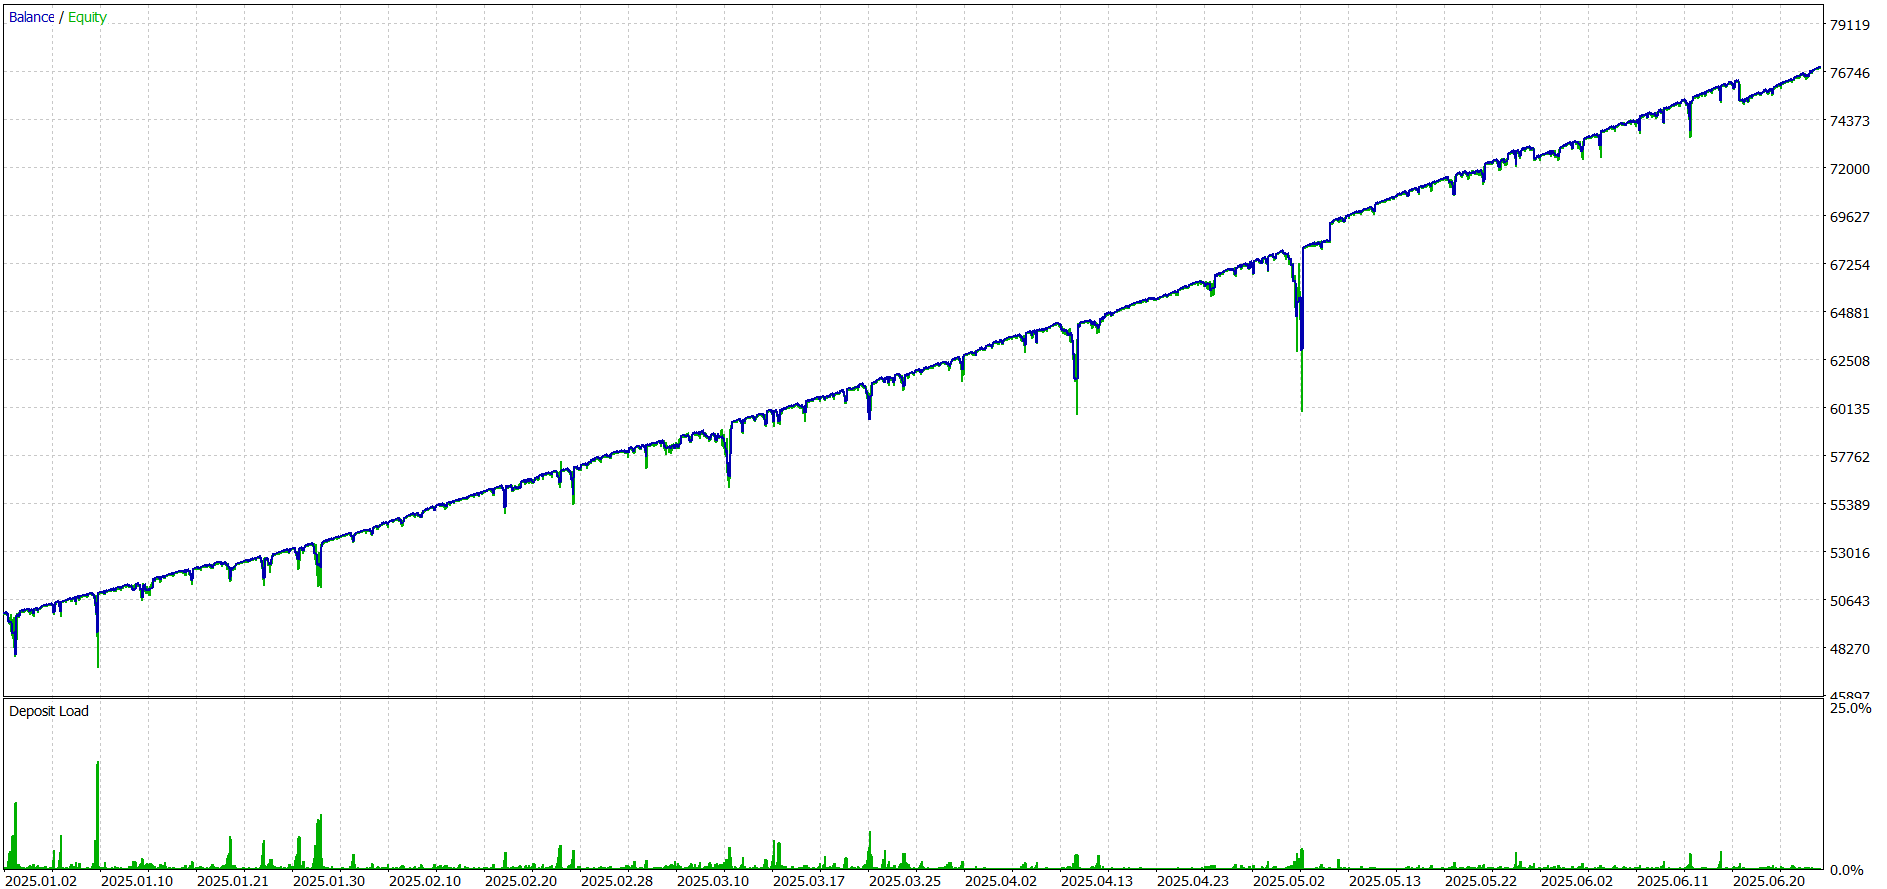Select the 2025.02.10 date on the time axis
This screenshot has width=1887, height=889.
coord(425,881)
